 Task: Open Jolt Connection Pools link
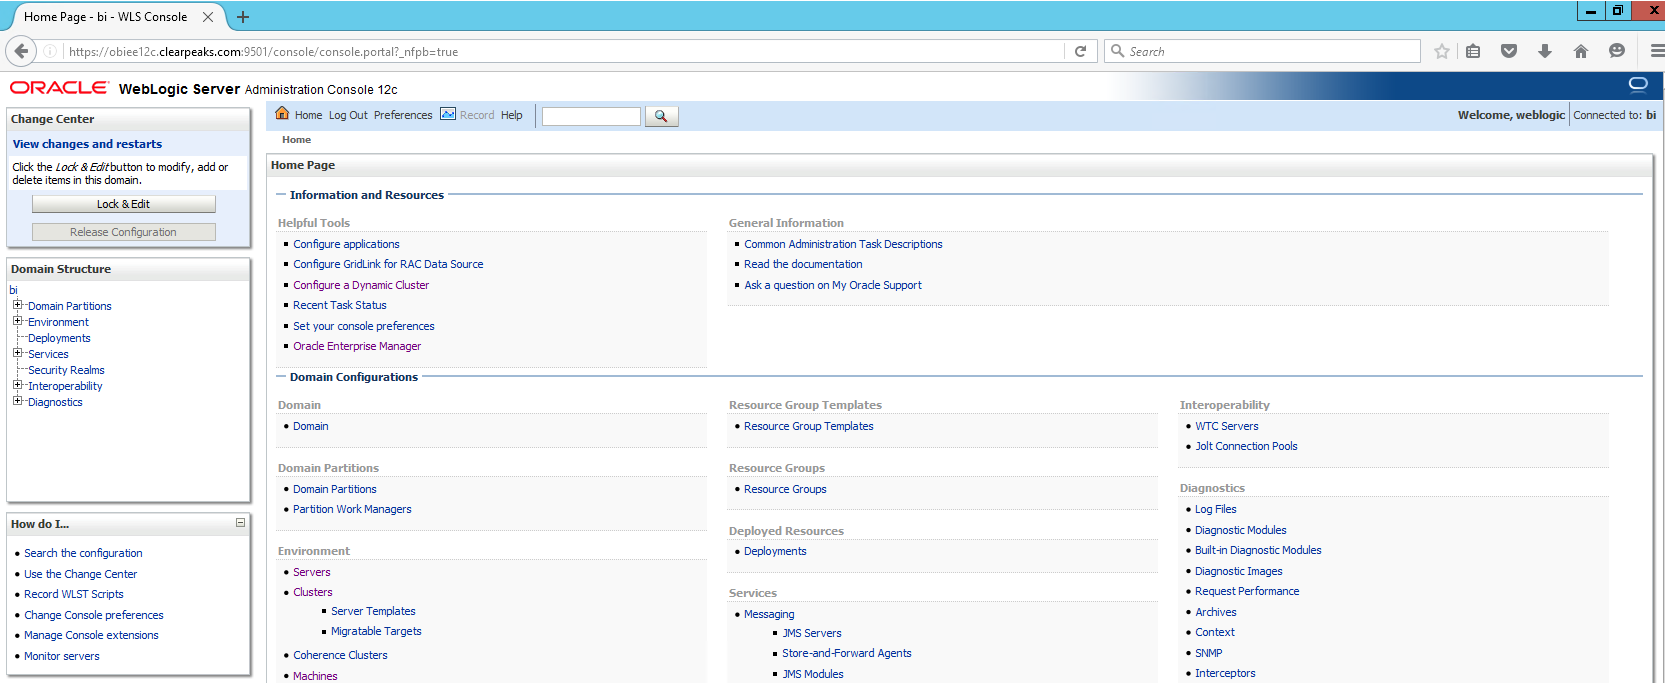1246,446
